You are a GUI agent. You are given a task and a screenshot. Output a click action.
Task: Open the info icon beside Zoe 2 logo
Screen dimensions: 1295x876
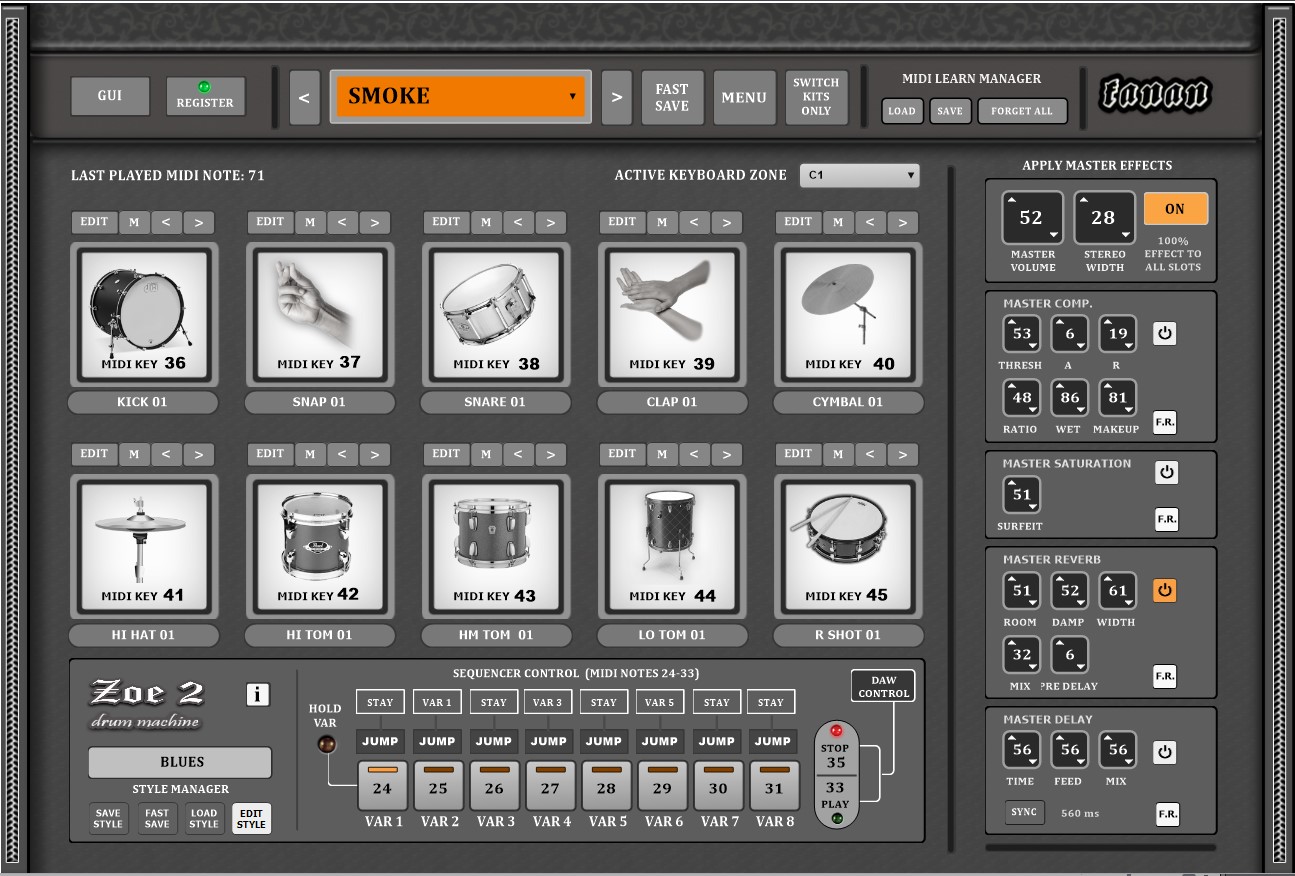click(x=257, y=694)
